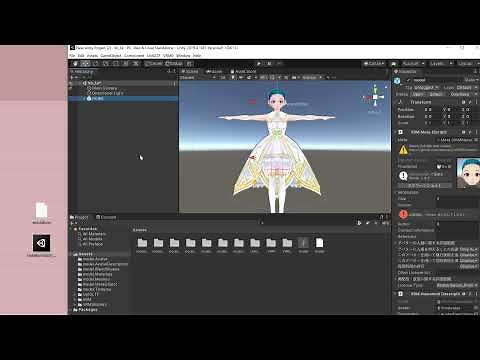The height and width of the screenshot is (360, 480).
Task: Click the Pause button
Action: 269,63
